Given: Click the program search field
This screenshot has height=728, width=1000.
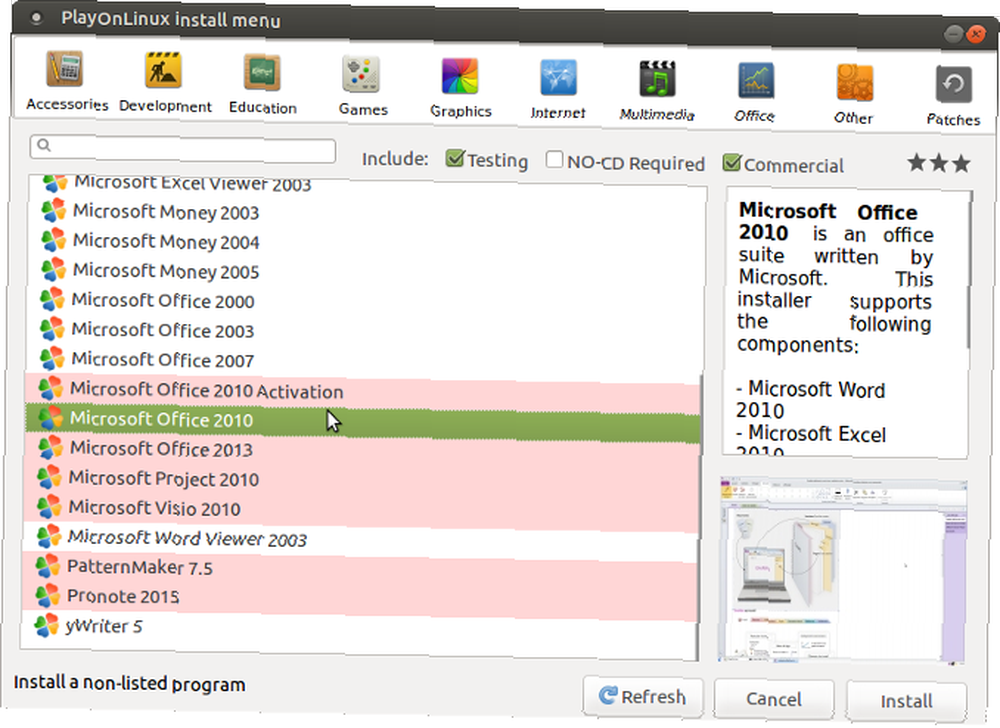Looking at the screenshot, I should click(x=182, y=149).
